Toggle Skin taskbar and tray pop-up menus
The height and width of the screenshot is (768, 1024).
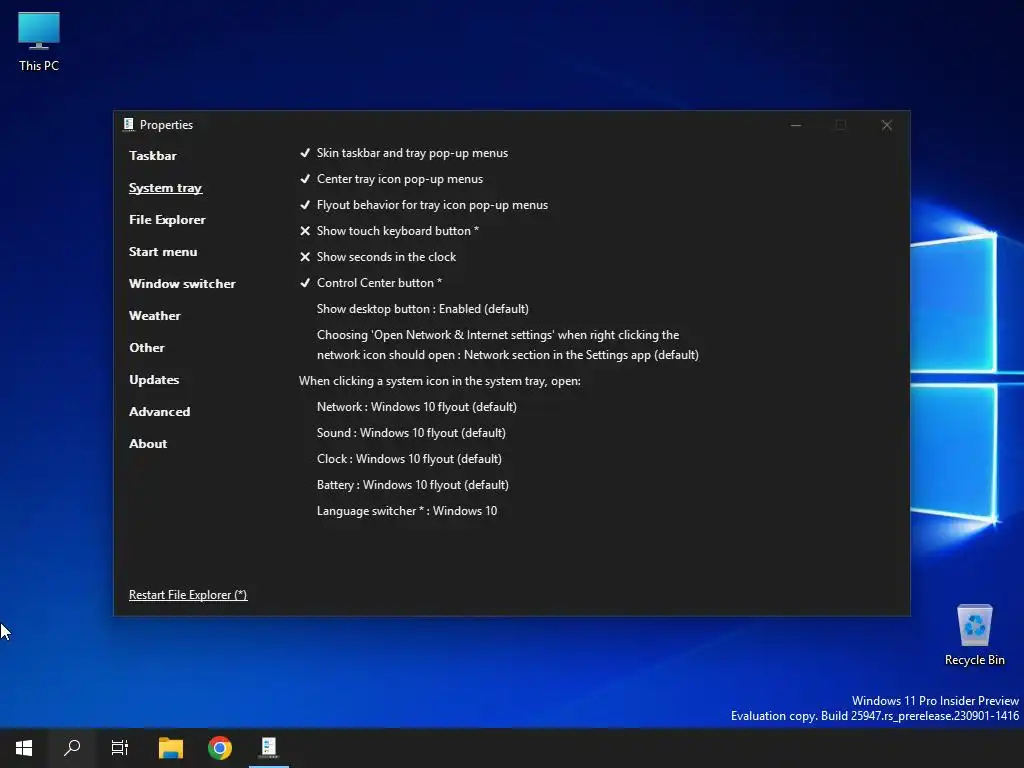click(x=404, y=153)
